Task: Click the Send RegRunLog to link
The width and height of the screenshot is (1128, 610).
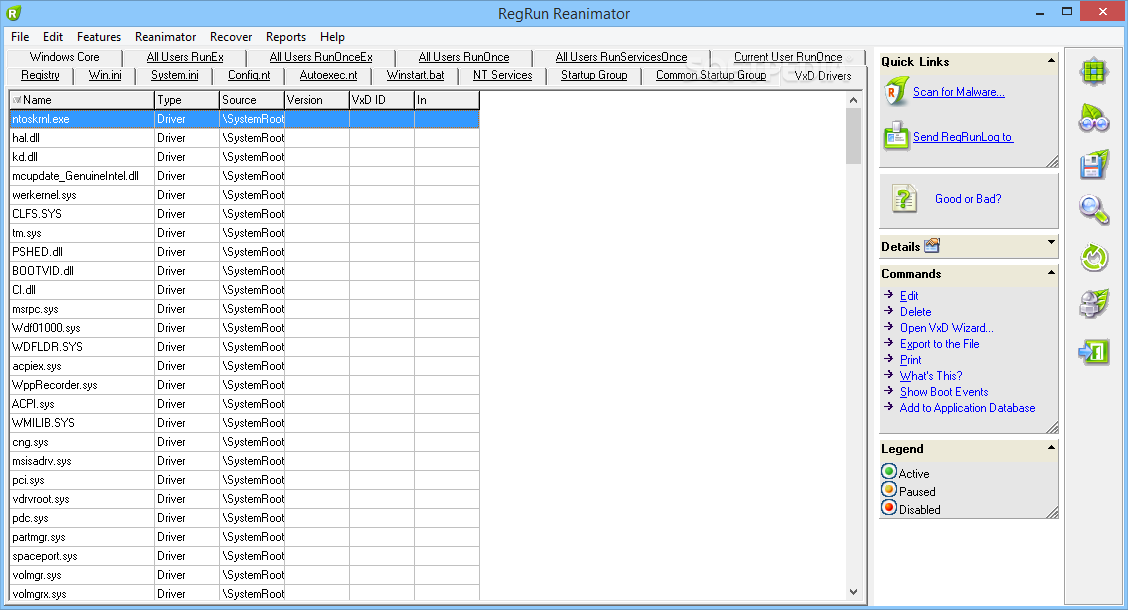Action: 963,137
